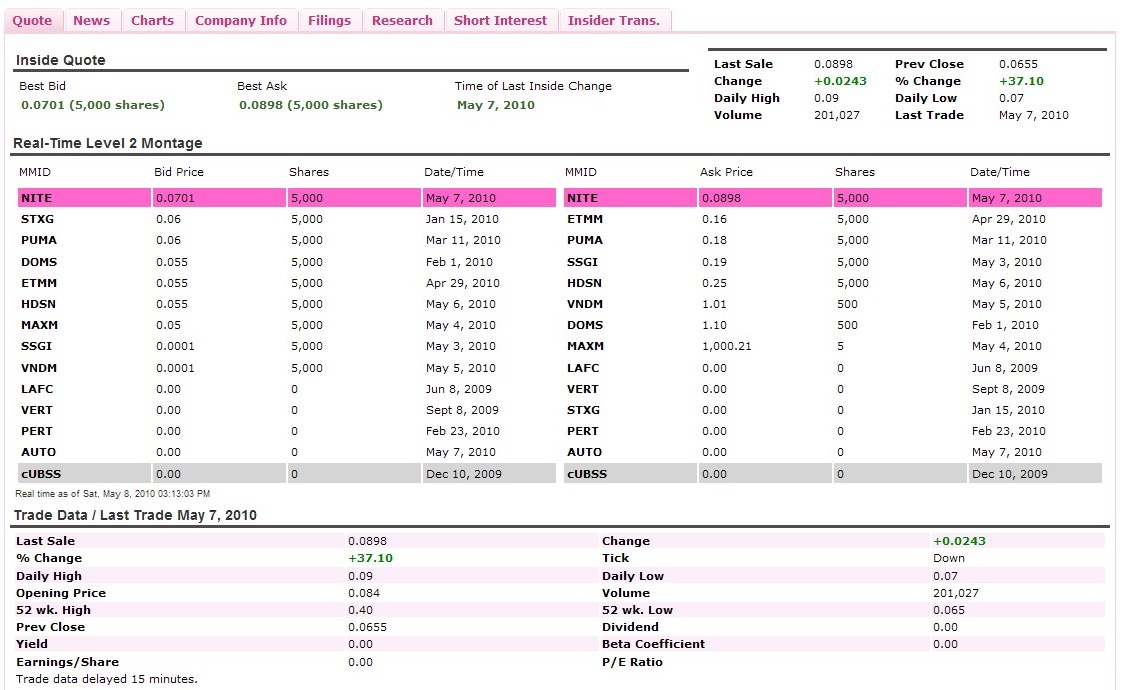Select the NITE bid row market maker
The width and height of the screenshot is (1122, 690).
point(35,198)
